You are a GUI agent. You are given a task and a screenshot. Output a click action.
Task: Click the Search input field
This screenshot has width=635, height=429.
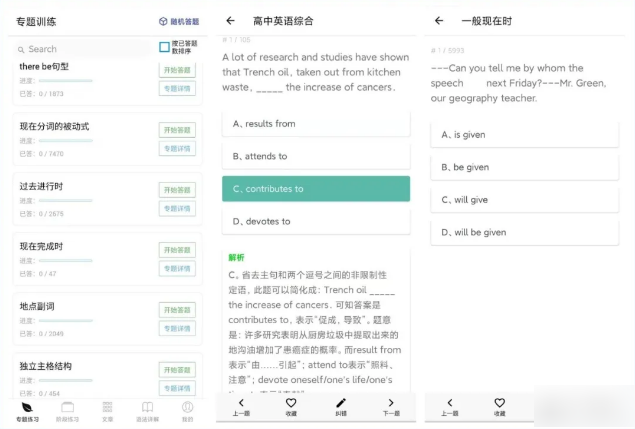coord(83,49)
